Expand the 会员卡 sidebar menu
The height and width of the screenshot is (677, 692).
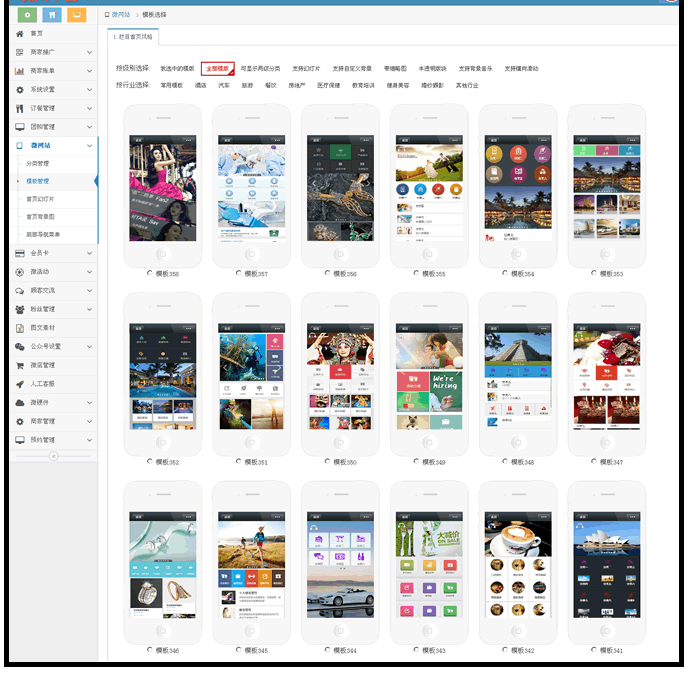(90, 253)
